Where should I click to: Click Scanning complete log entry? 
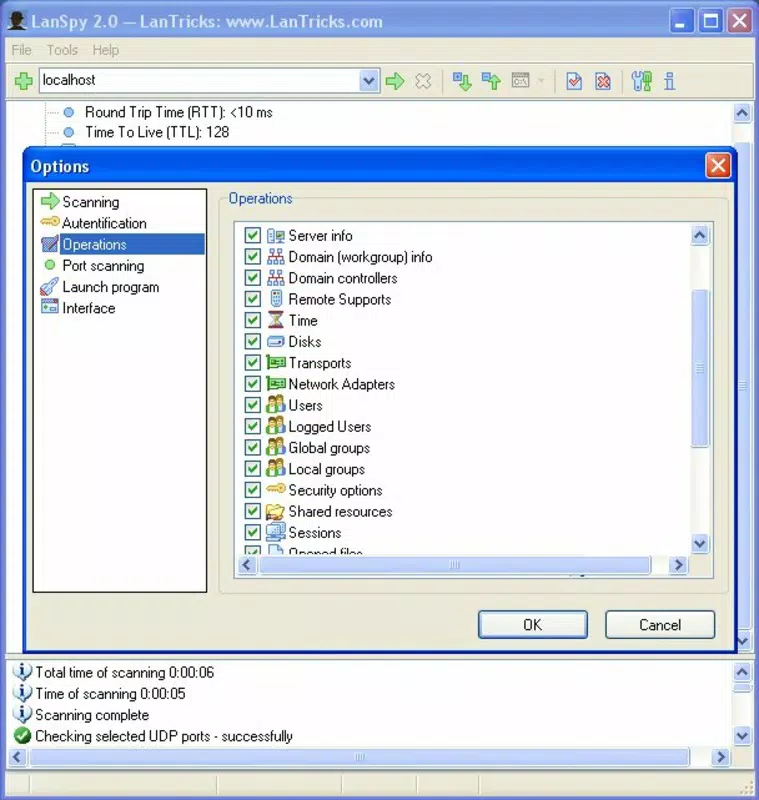point(92,715)
